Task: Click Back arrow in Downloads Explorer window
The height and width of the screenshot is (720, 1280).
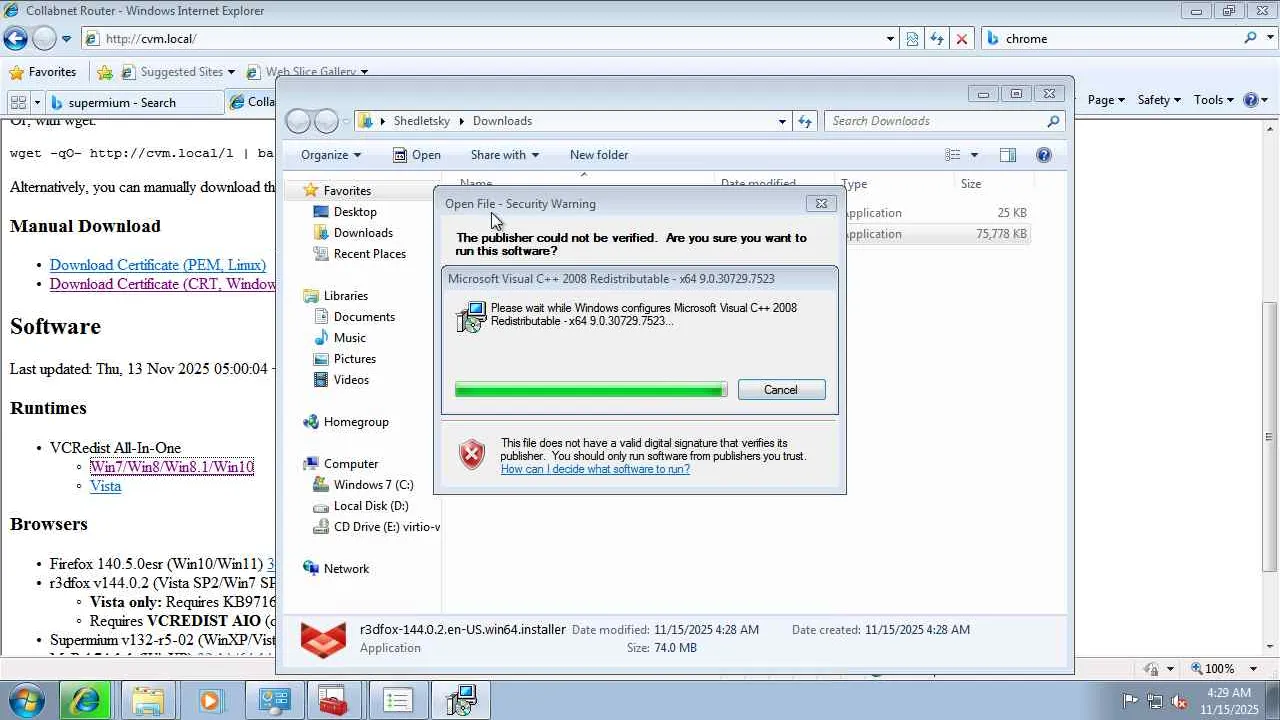Action: [x=298, y=121]
